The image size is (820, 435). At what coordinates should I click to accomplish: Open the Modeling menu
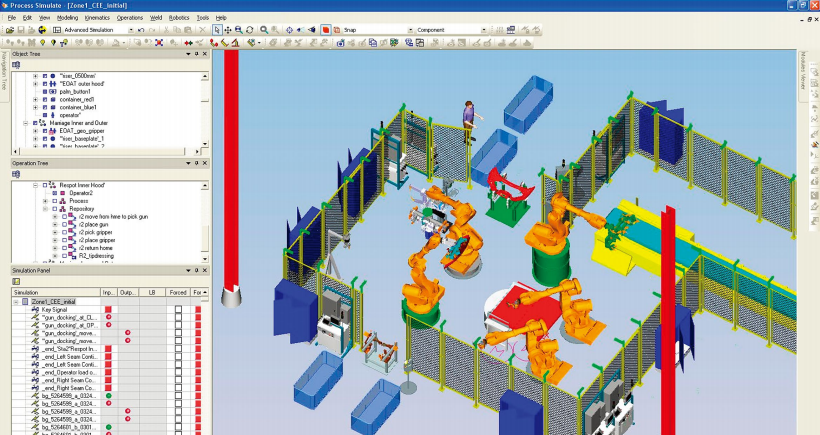(67, 18)
